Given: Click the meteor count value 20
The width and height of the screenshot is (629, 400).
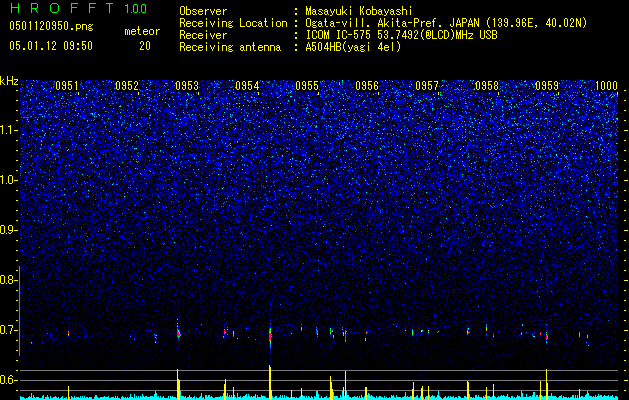Looking at the screenshot, I should pos(145,46).
